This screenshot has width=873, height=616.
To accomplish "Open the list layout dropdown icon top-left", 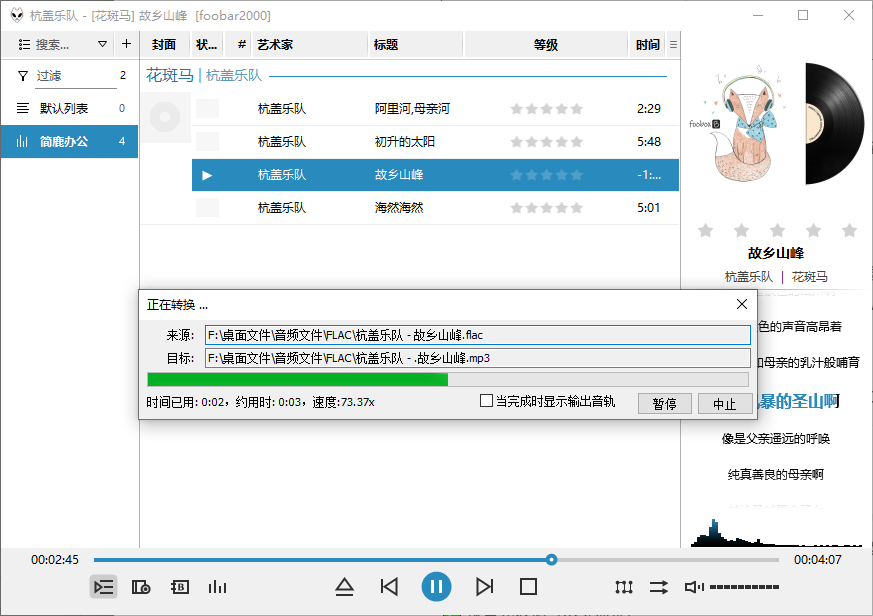I will point(22,44).
